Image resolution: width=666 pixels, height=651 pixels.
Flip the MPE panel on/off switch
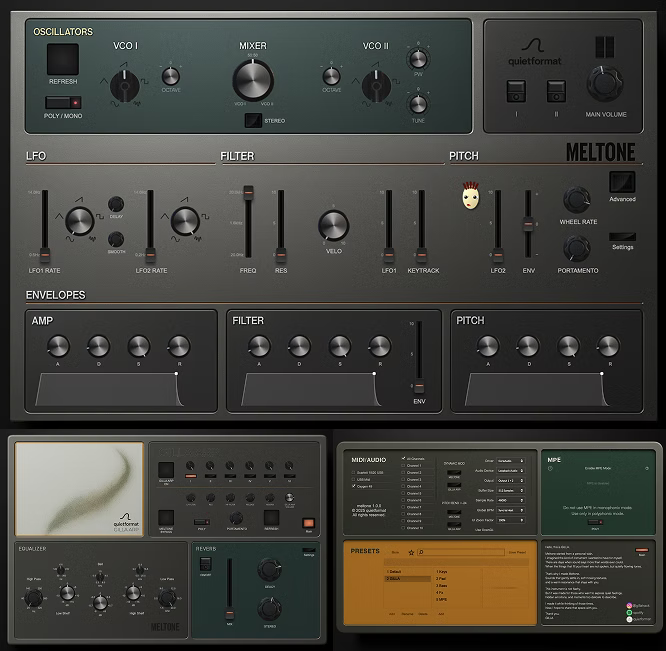click(595, 522)
